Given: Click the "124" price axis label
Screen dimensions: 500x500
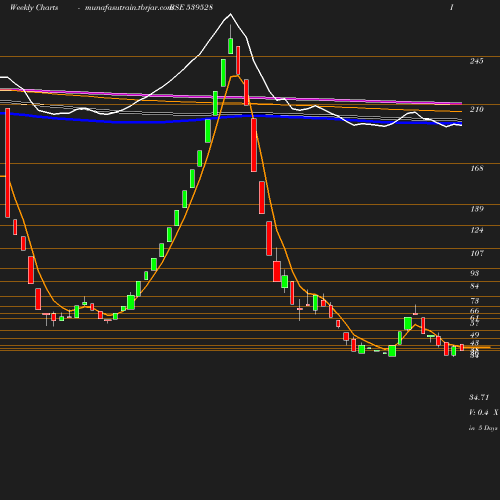Looking at the screenshot, I should pyautogui.click(x=477, y=230).
